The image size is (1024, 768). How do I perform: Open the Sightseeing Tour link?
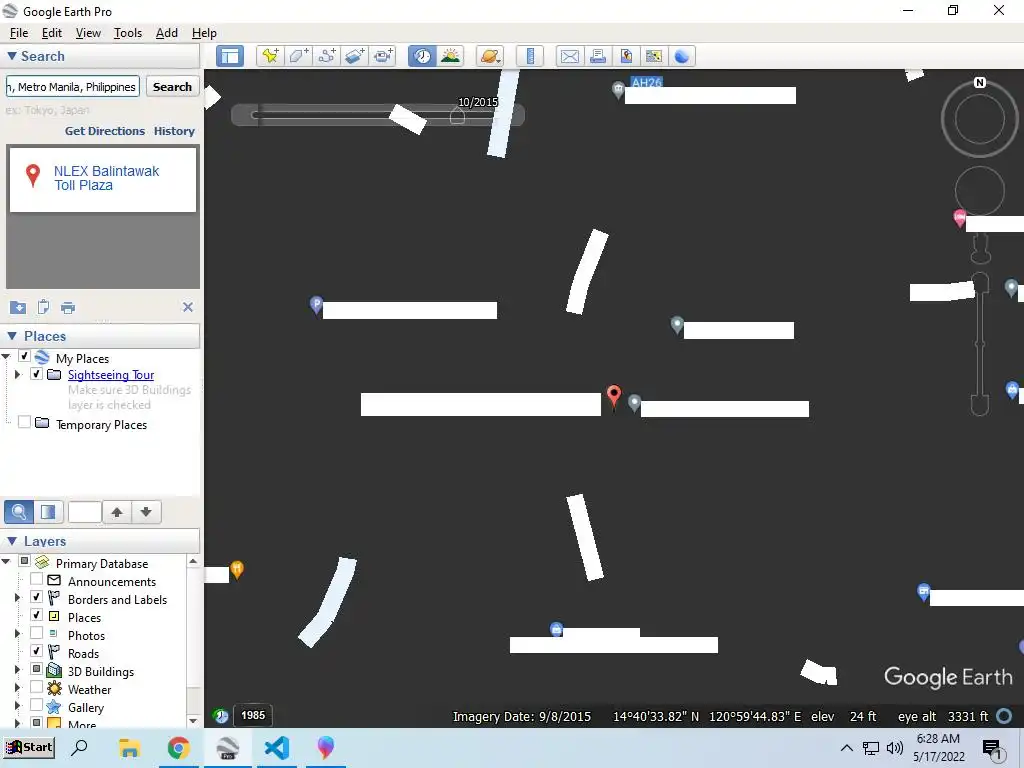(x=111, y=375)
